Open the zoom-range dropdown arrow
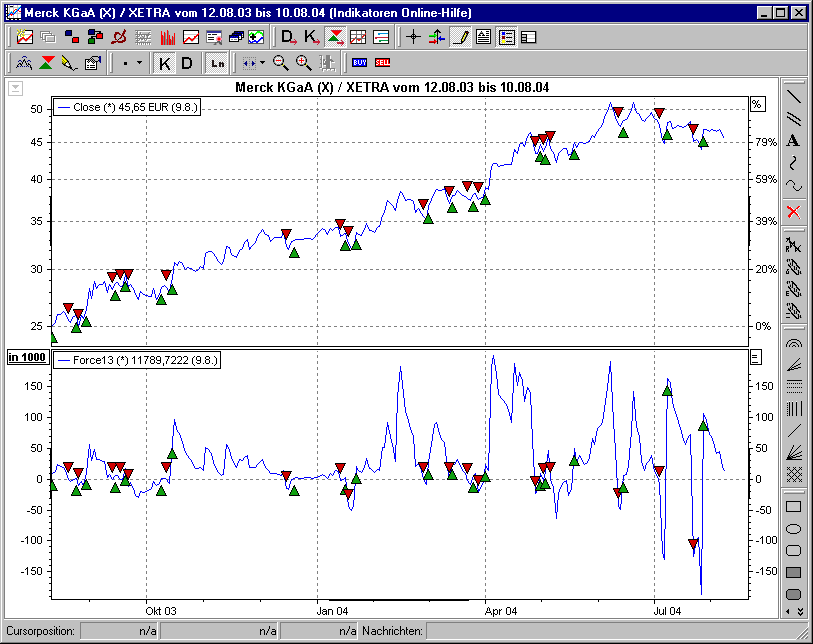Screen dimensions: 813x644 point(262,61)
